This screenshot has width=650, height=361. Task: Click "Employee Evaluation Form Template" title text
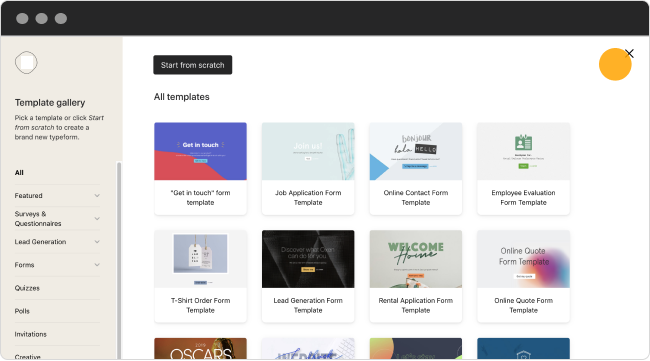tap(524, 198)
